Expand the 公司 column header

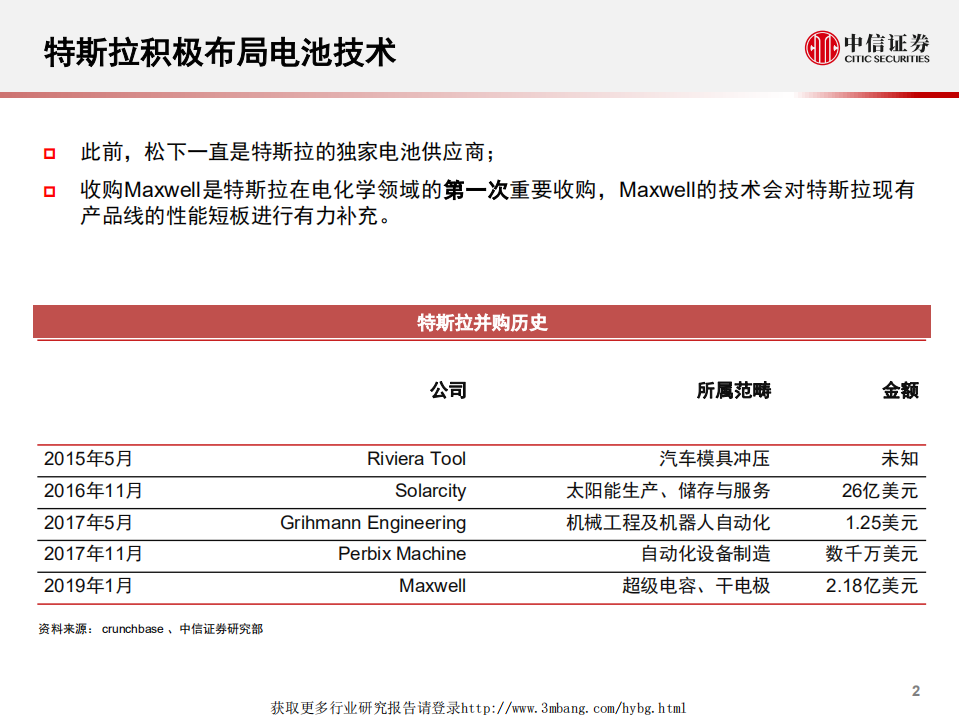pos(448,390)
